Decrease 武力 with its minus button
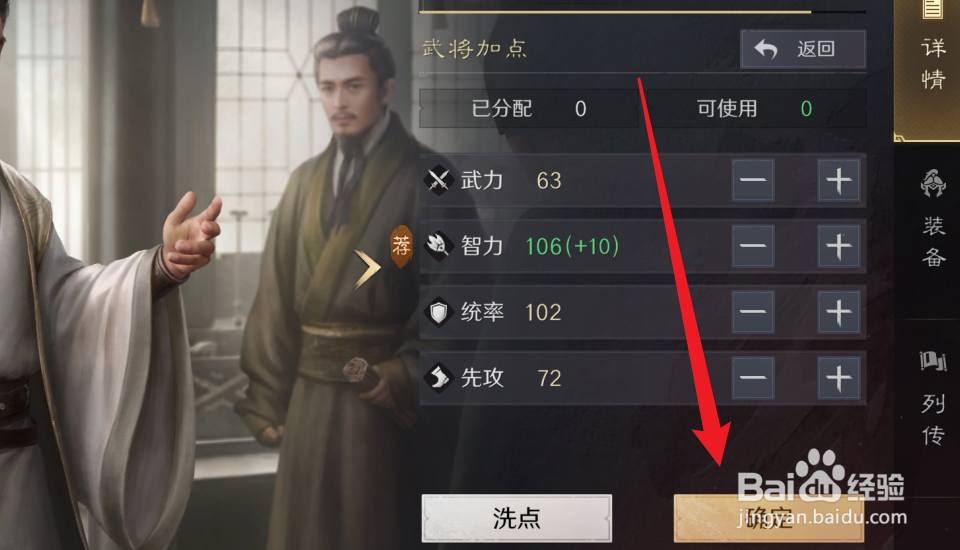The image size is (960, 550). [753, 181]
